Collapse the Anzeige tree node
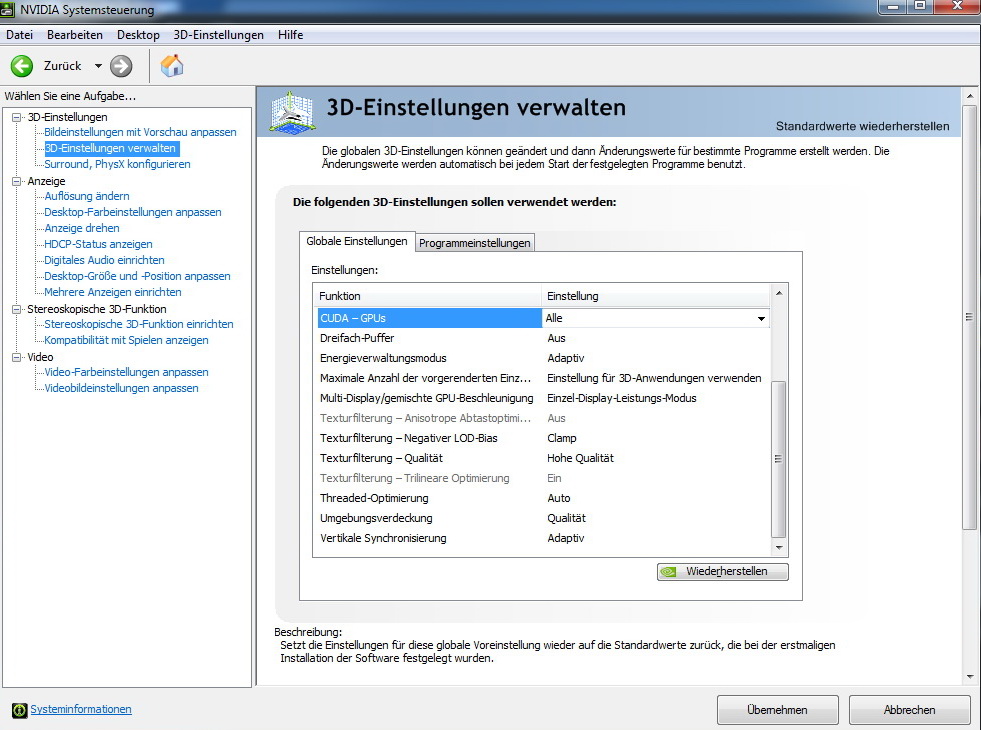This screenshot has height=730, width=981. click(17, 181)
